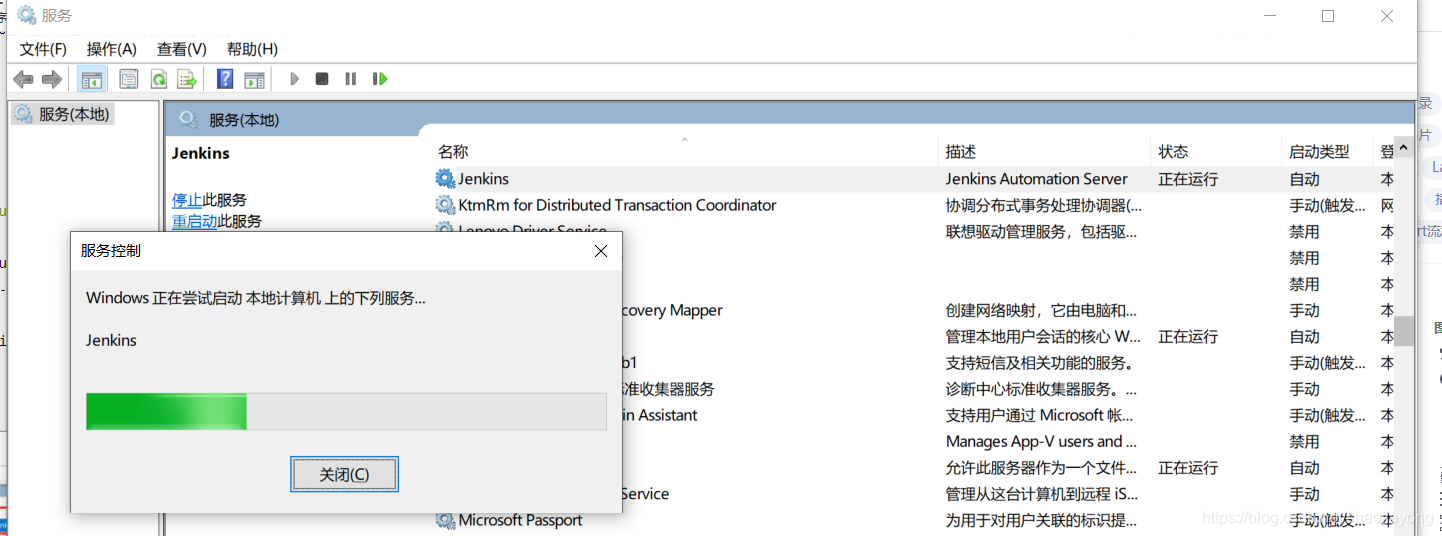The image size is (1442, 536).
Task: Go forward with the right arrow toolbar icon
Action: [x=51, y=79]
